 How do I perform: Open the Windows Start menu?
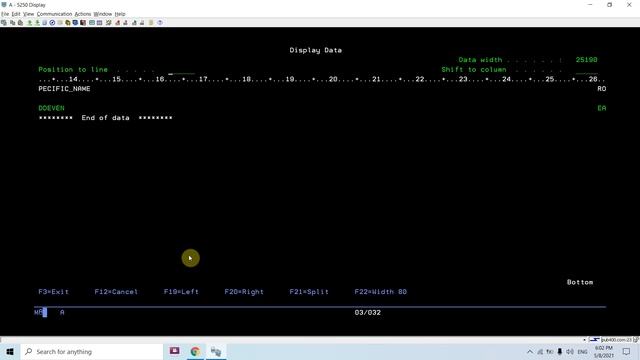(x=10, y=351)
